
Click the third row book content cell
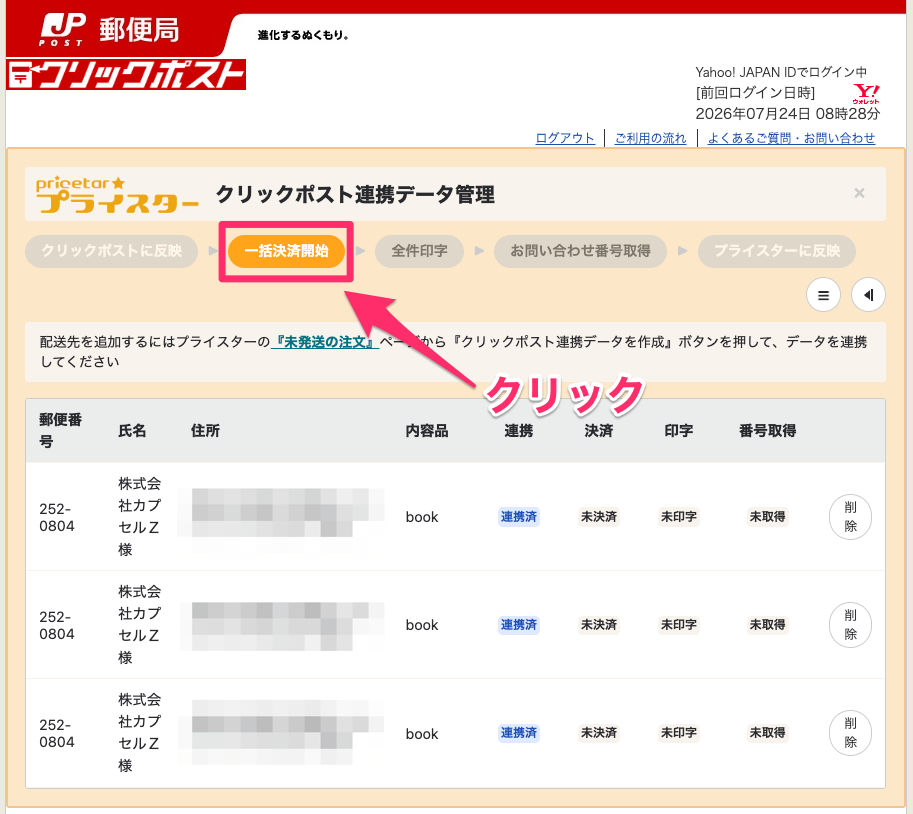pyautogui.click(x=422, y=734)
